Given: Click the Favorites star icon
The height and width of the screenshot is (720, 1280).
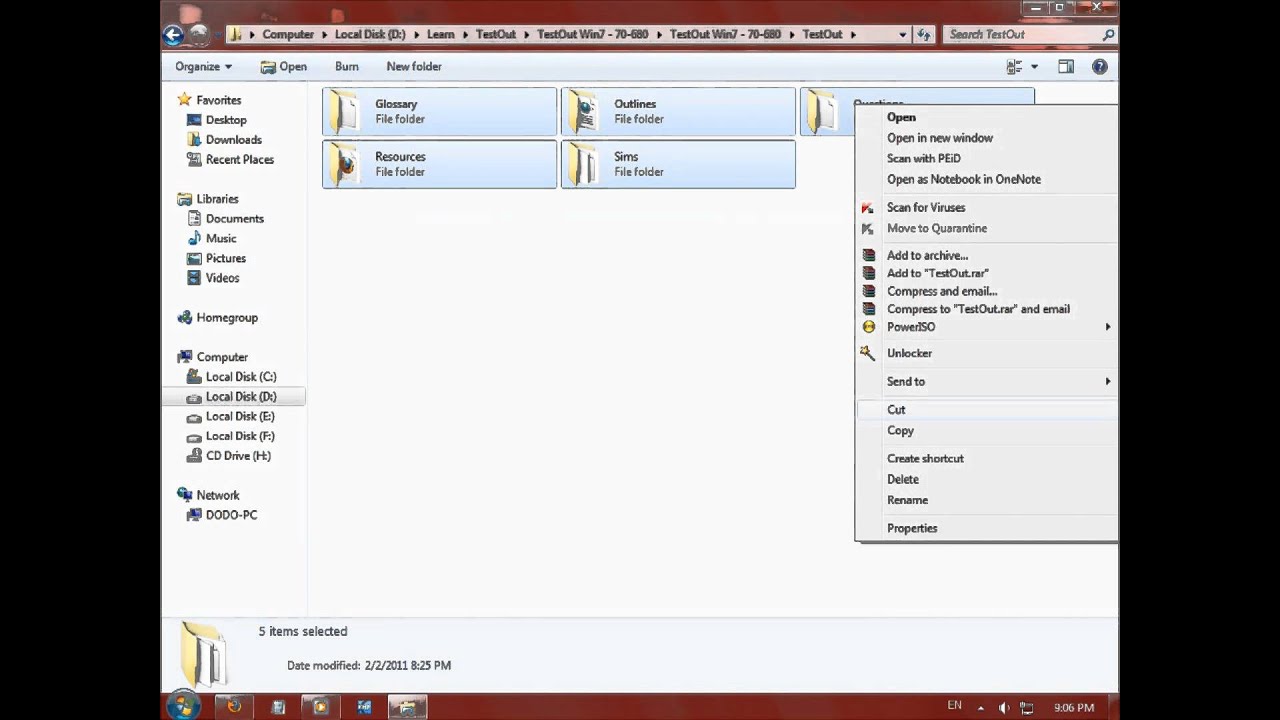Looking at the screenshot, I should tap(184, 100).
